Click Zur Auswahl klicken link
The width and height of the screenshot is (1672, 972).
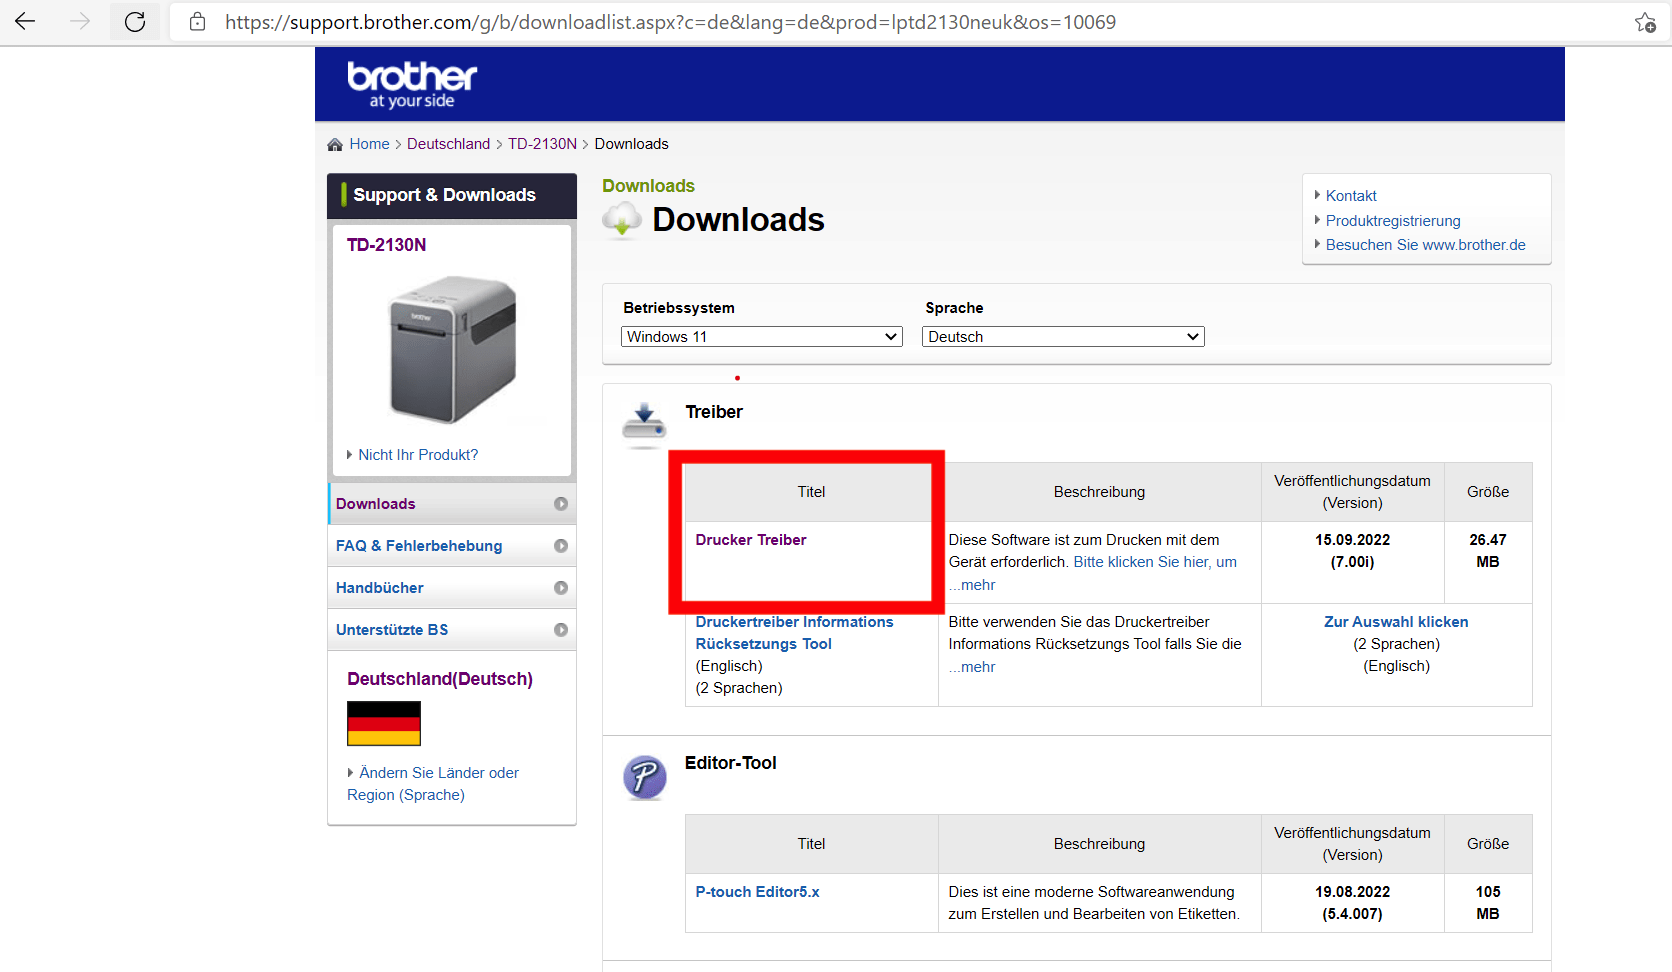point(1396,622)
